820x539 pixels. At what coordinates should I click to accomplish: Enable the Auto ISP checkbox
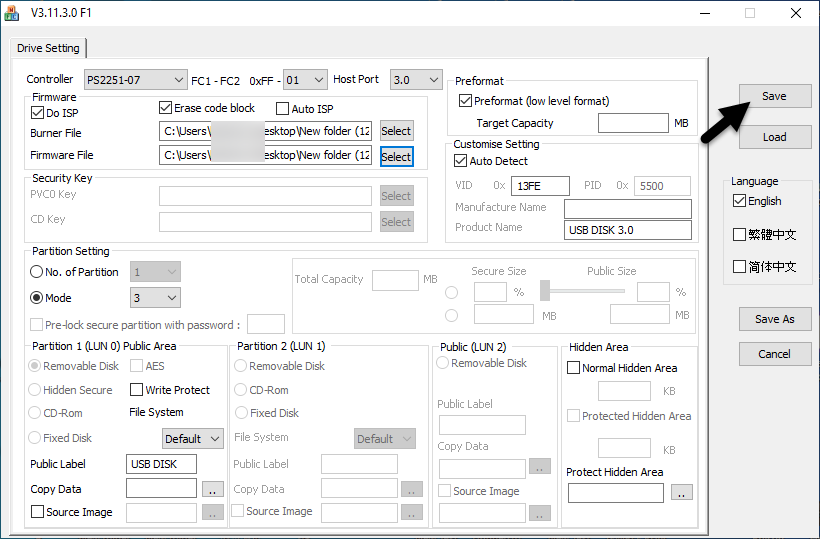[x=282, y=109]
